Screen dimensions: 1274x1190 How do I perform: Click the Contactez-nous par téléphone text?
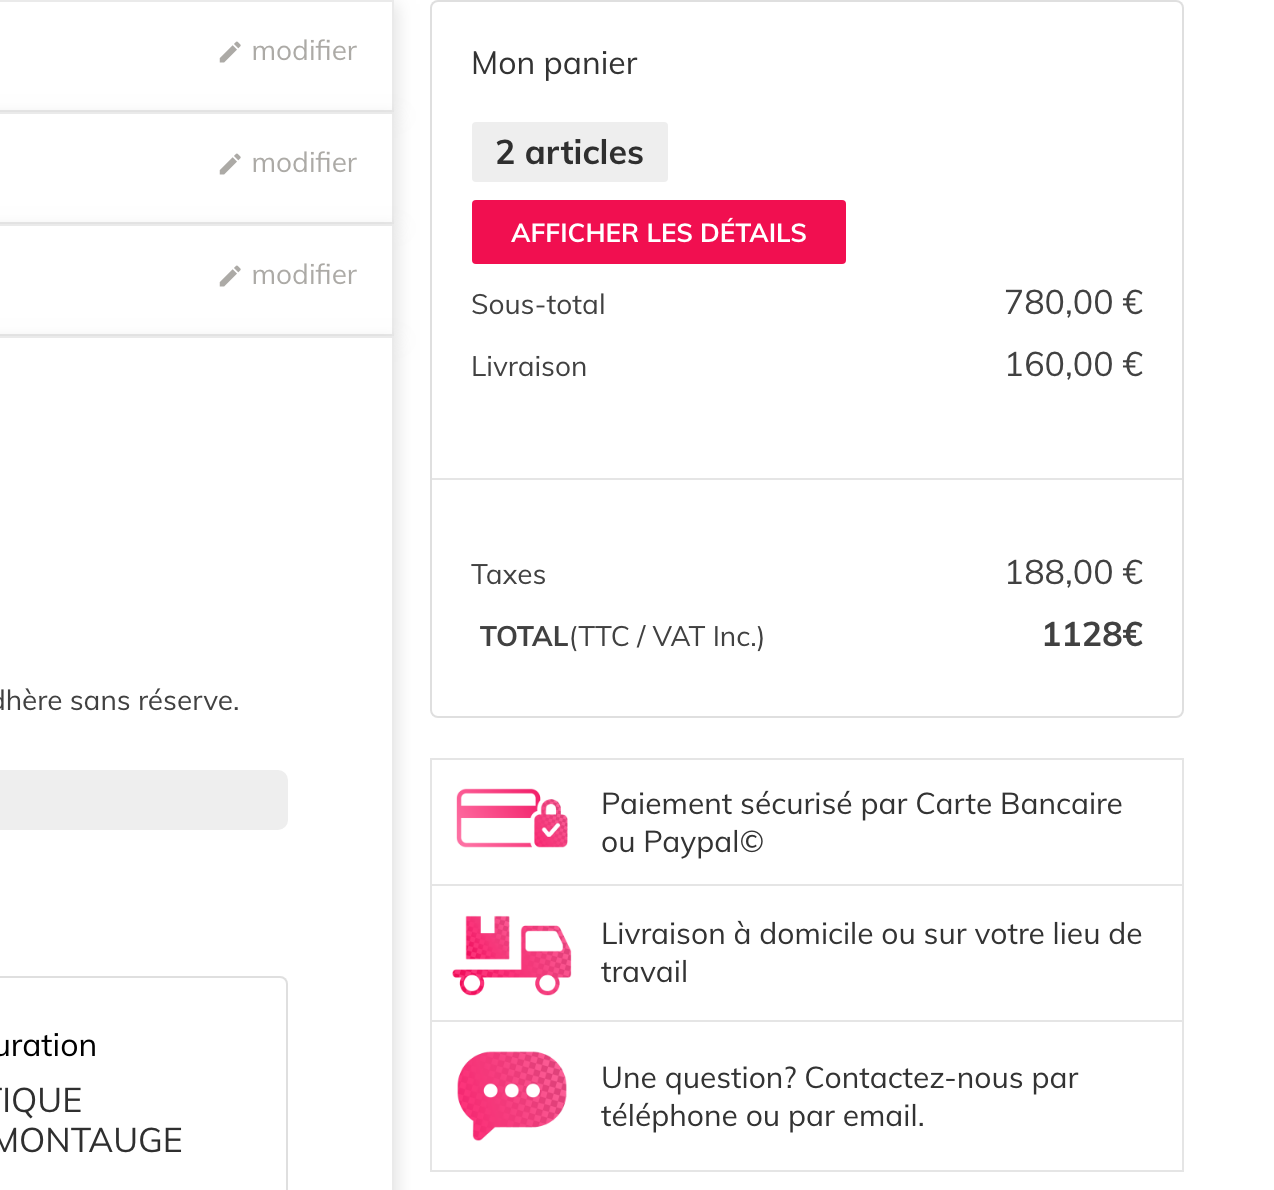coord(838,1096)
